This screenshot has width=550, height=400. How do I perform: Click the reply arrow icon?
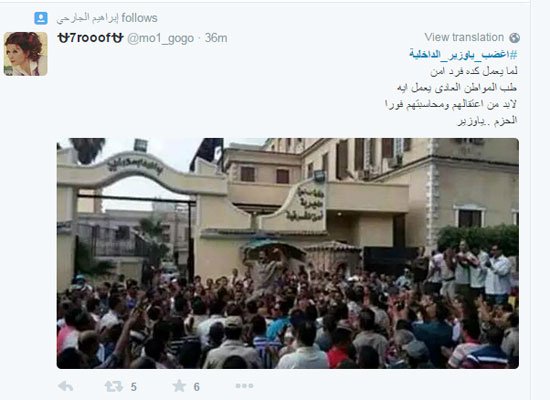pos(65,386)
